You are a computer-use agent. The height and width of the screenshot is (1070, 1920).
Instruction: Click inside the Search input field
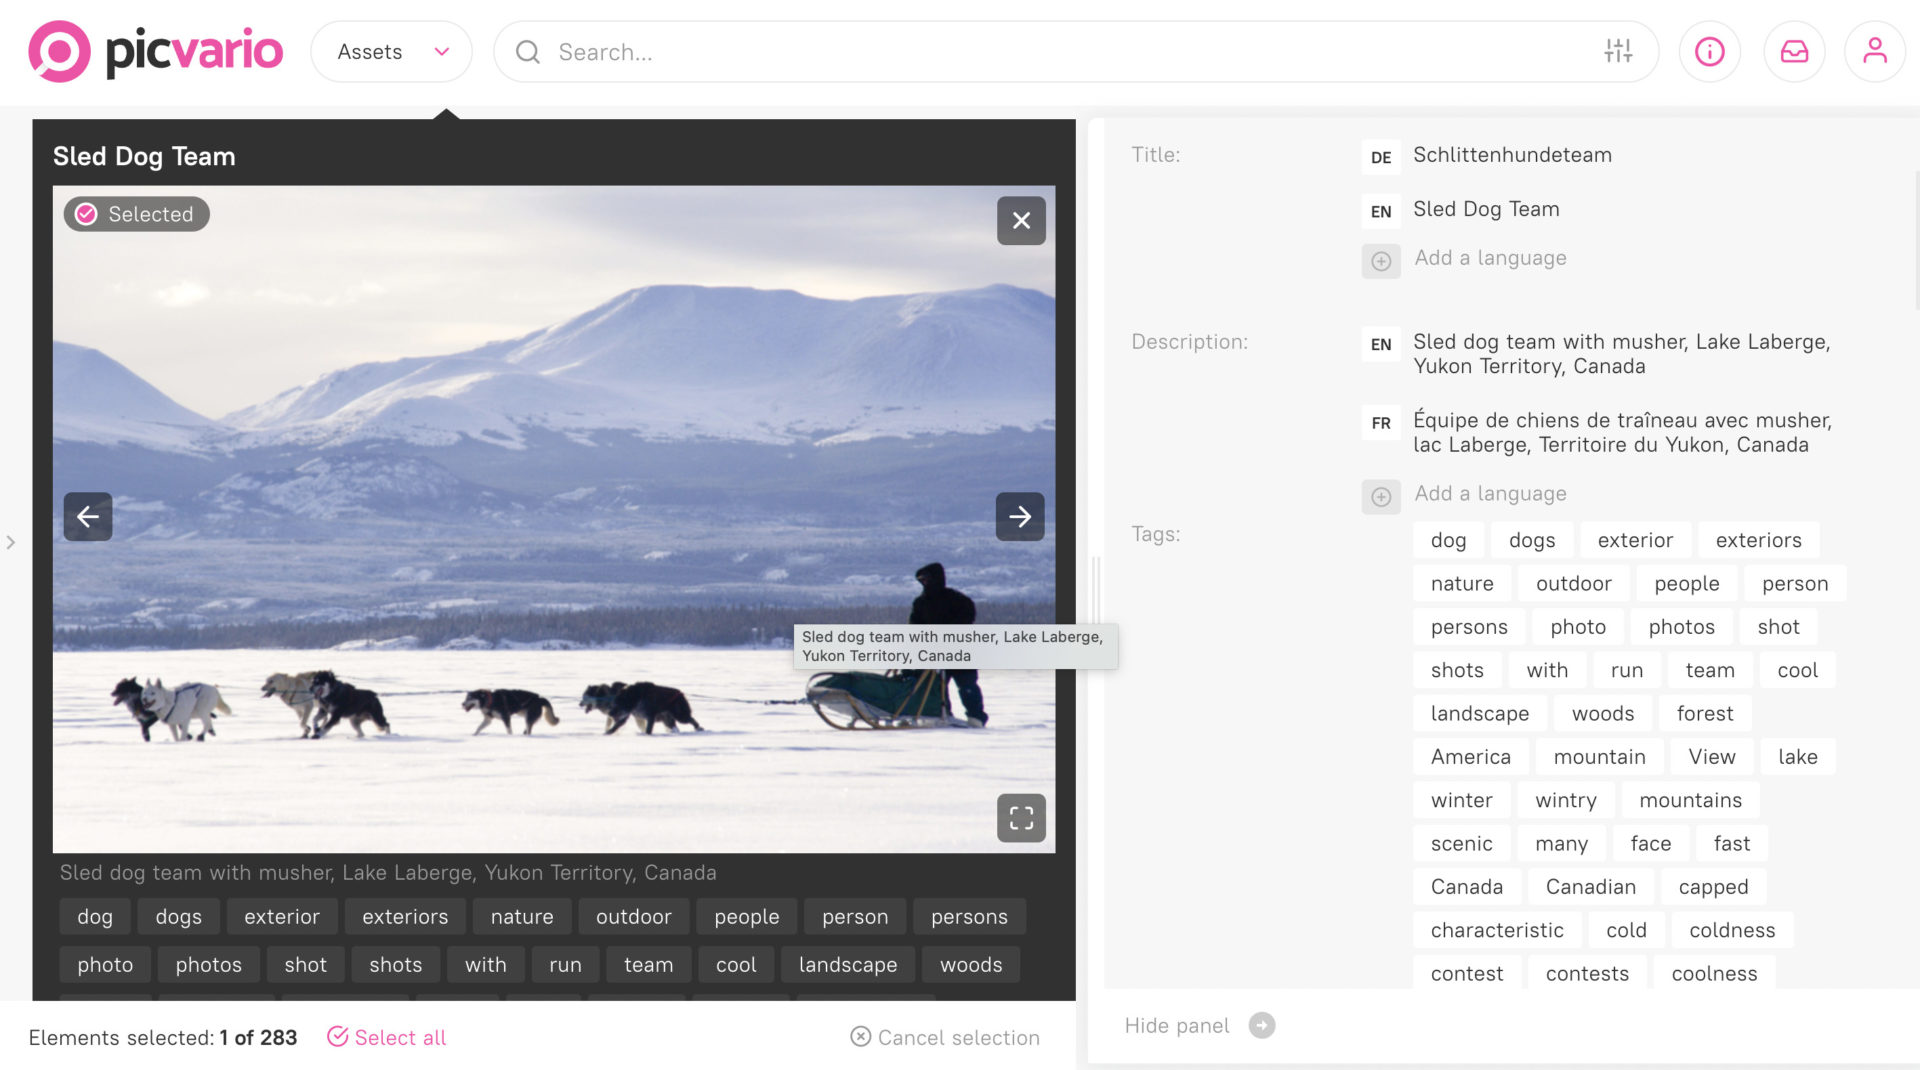[x=800, y=51]
